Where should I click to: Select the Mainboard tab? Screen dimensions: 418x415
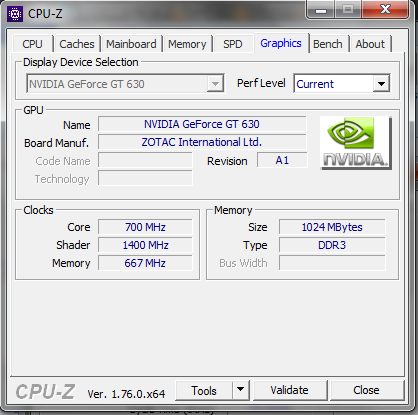[131, 44]
